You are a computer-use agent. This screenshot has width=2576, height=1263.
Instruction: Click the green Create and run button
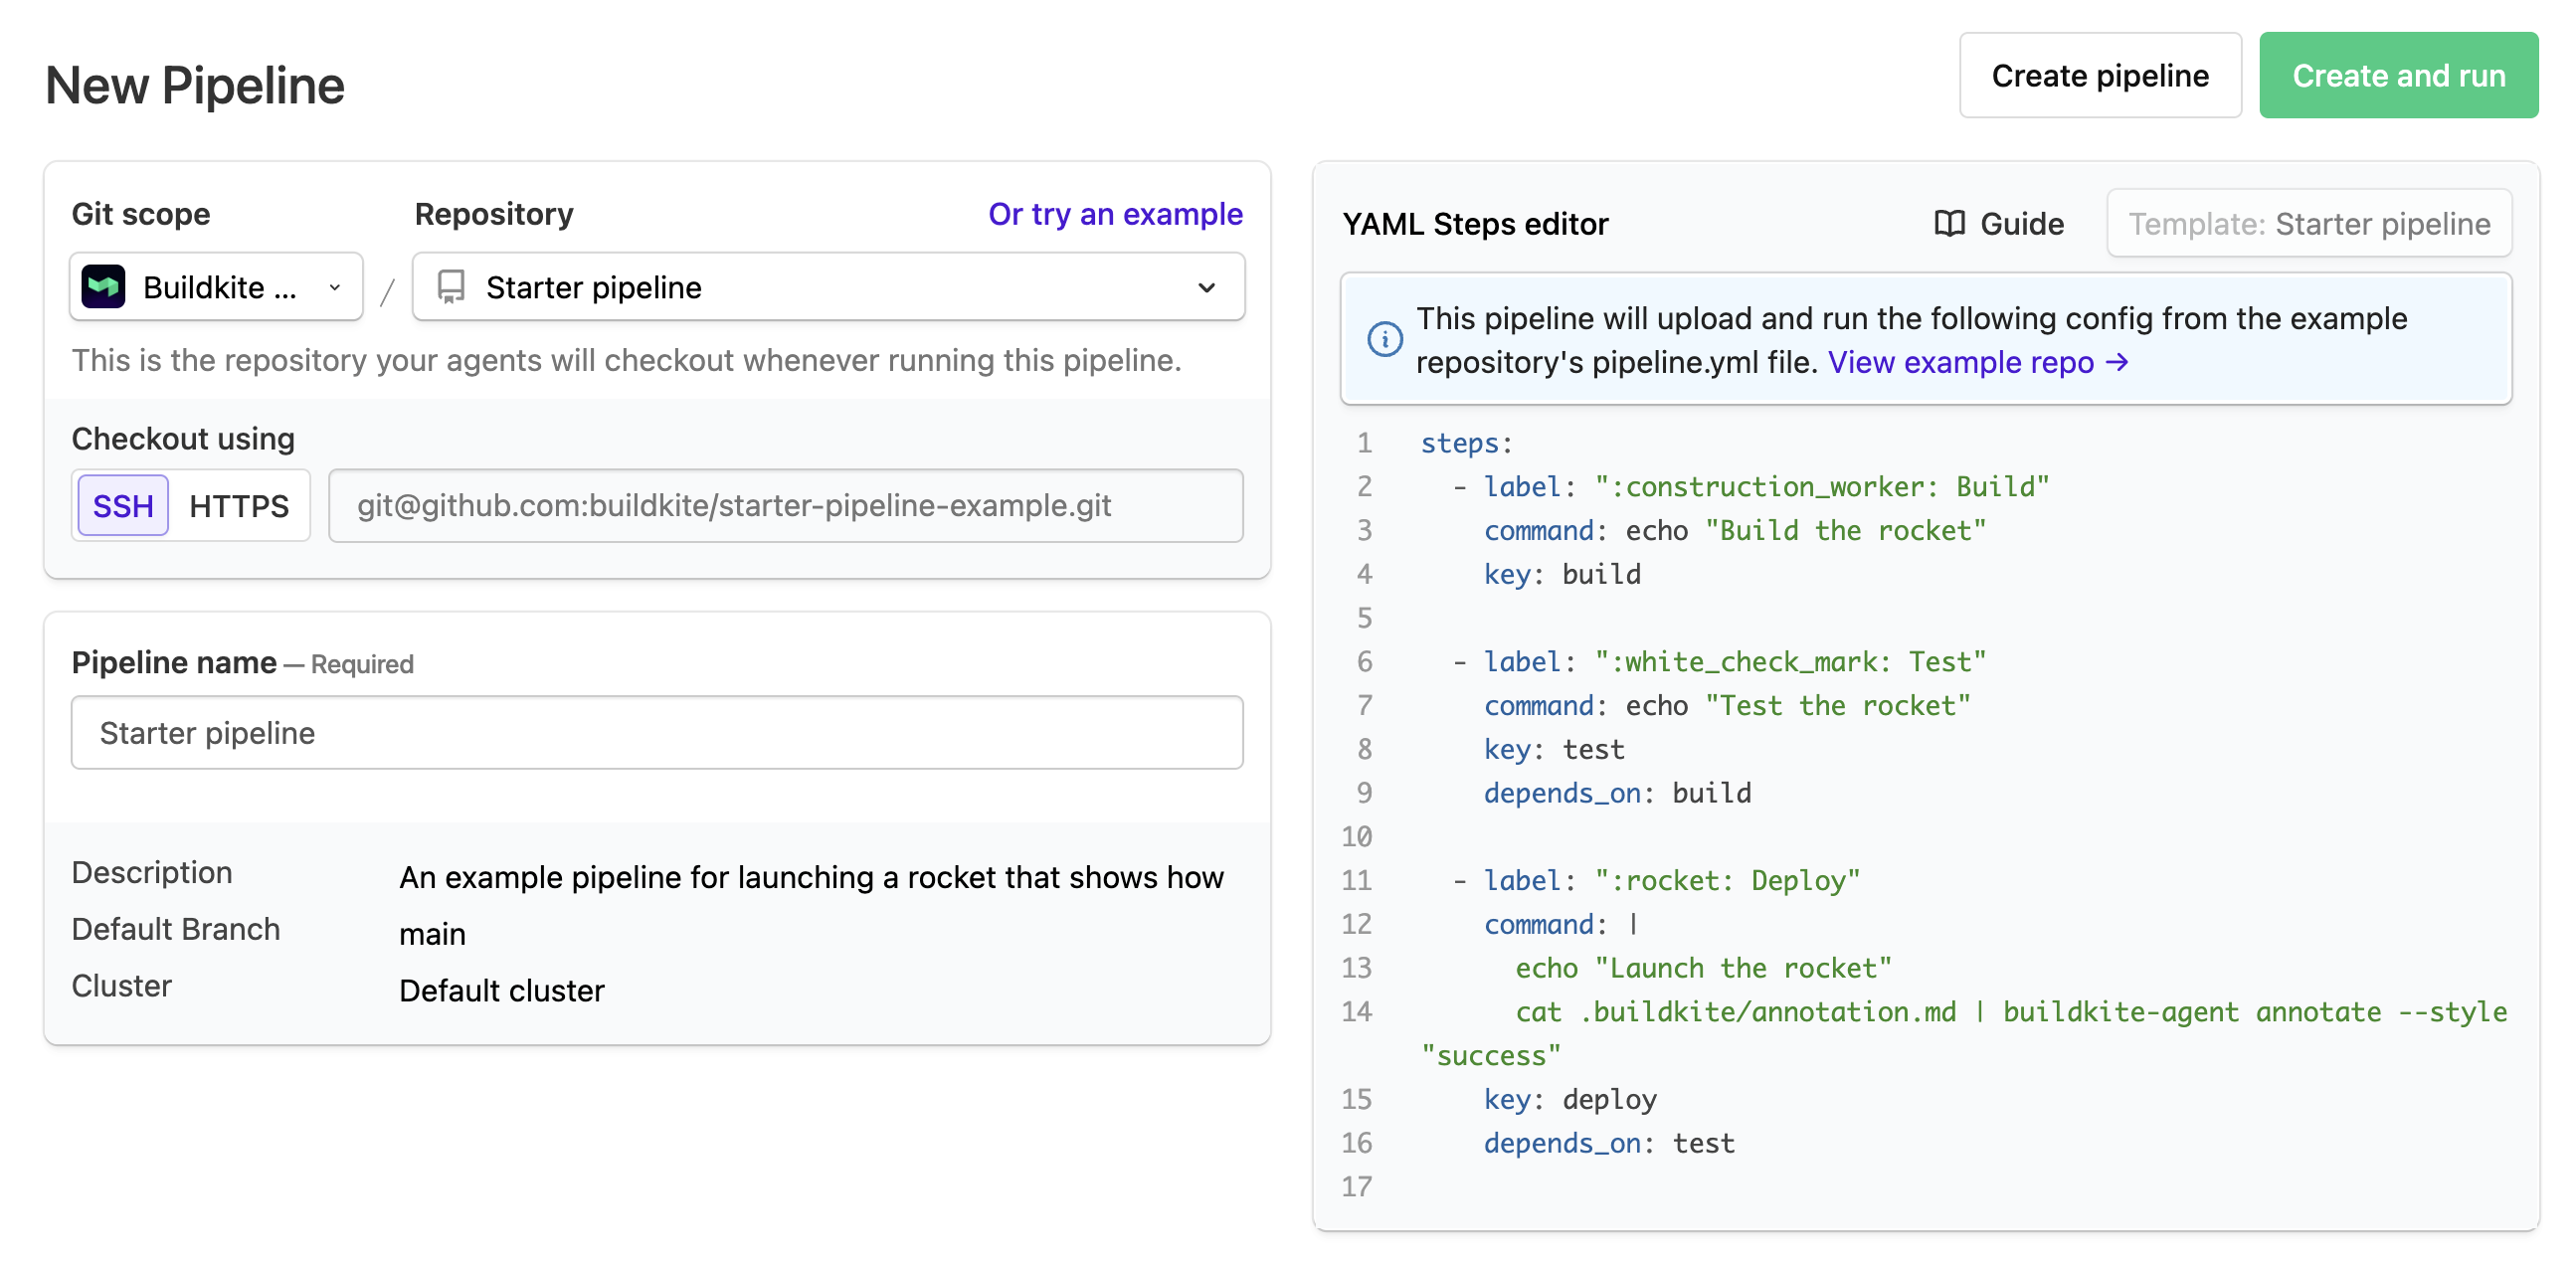[2399, 75]
